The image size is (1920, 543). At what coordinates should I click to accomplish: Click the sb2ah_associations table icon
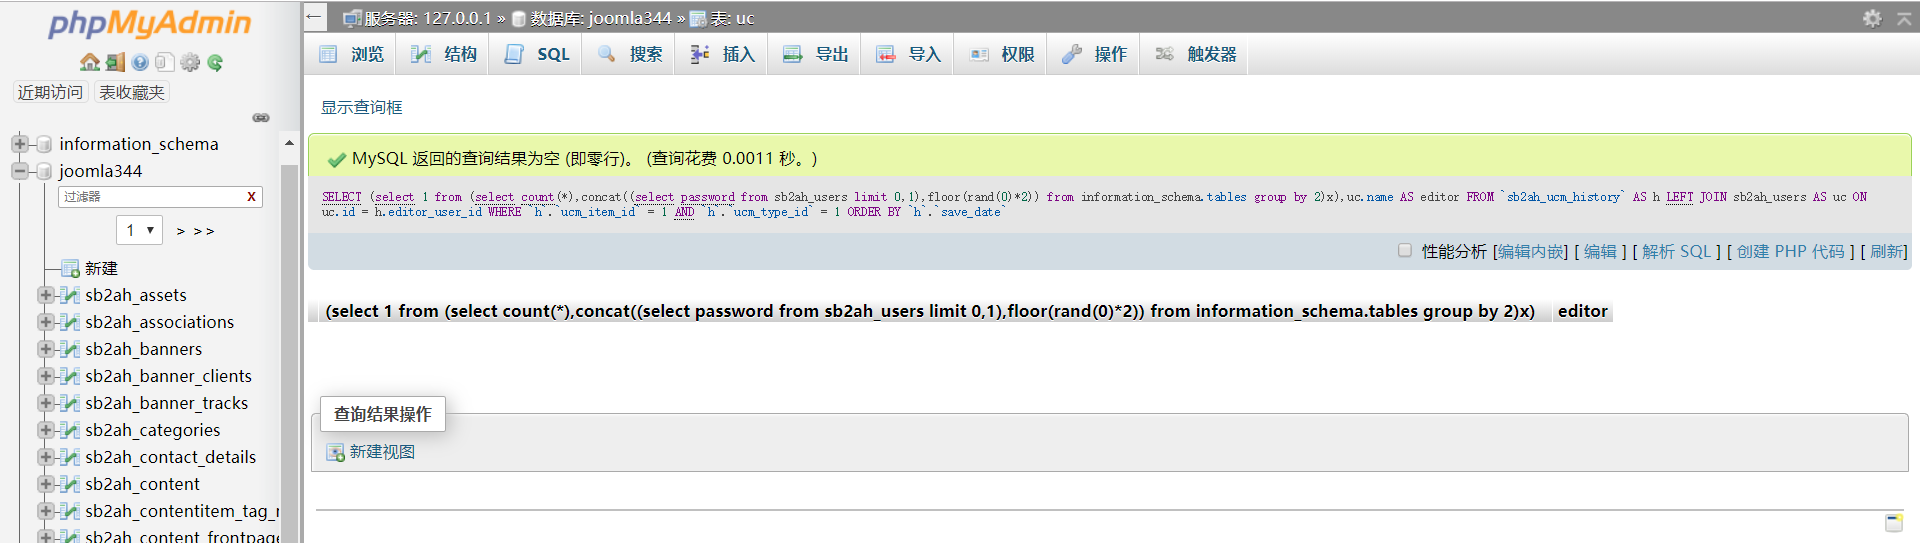tap(70, 322)
